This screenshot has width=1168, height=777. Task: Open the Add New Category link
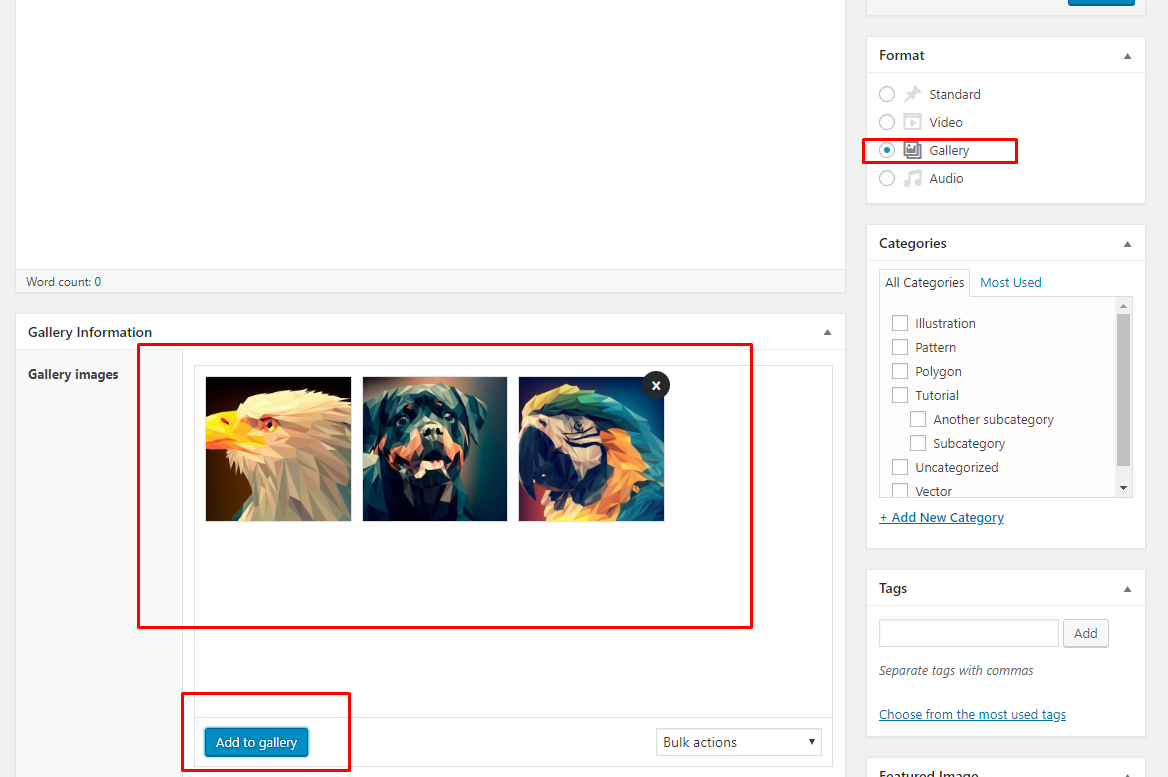[941, 517]
